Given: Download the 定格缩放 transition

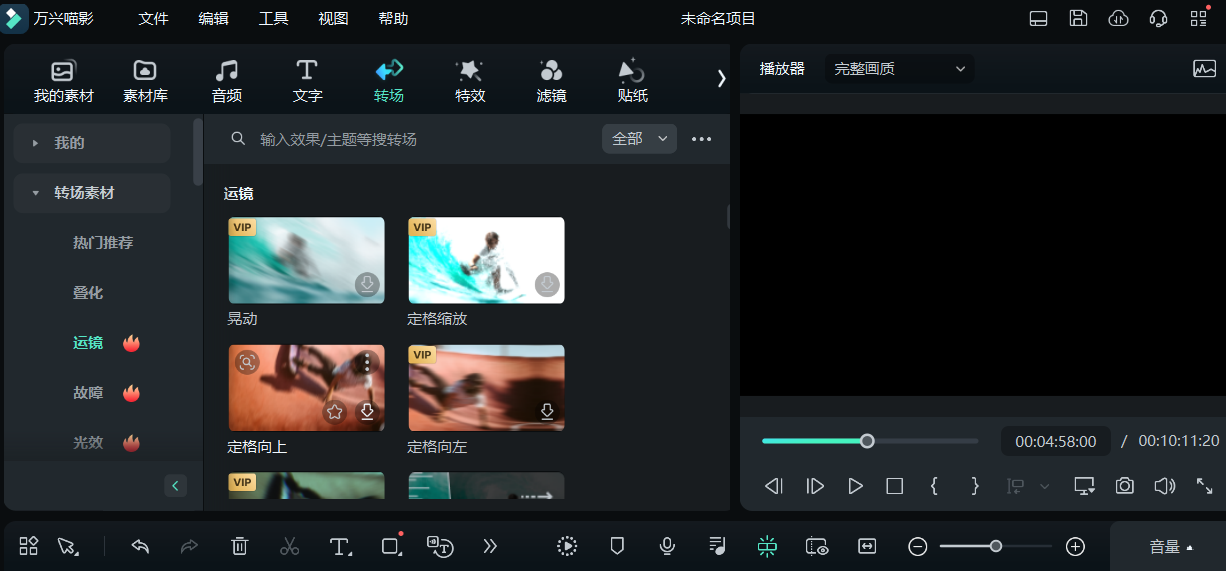Looking at the screenshot, I should [x=547, y=285].
